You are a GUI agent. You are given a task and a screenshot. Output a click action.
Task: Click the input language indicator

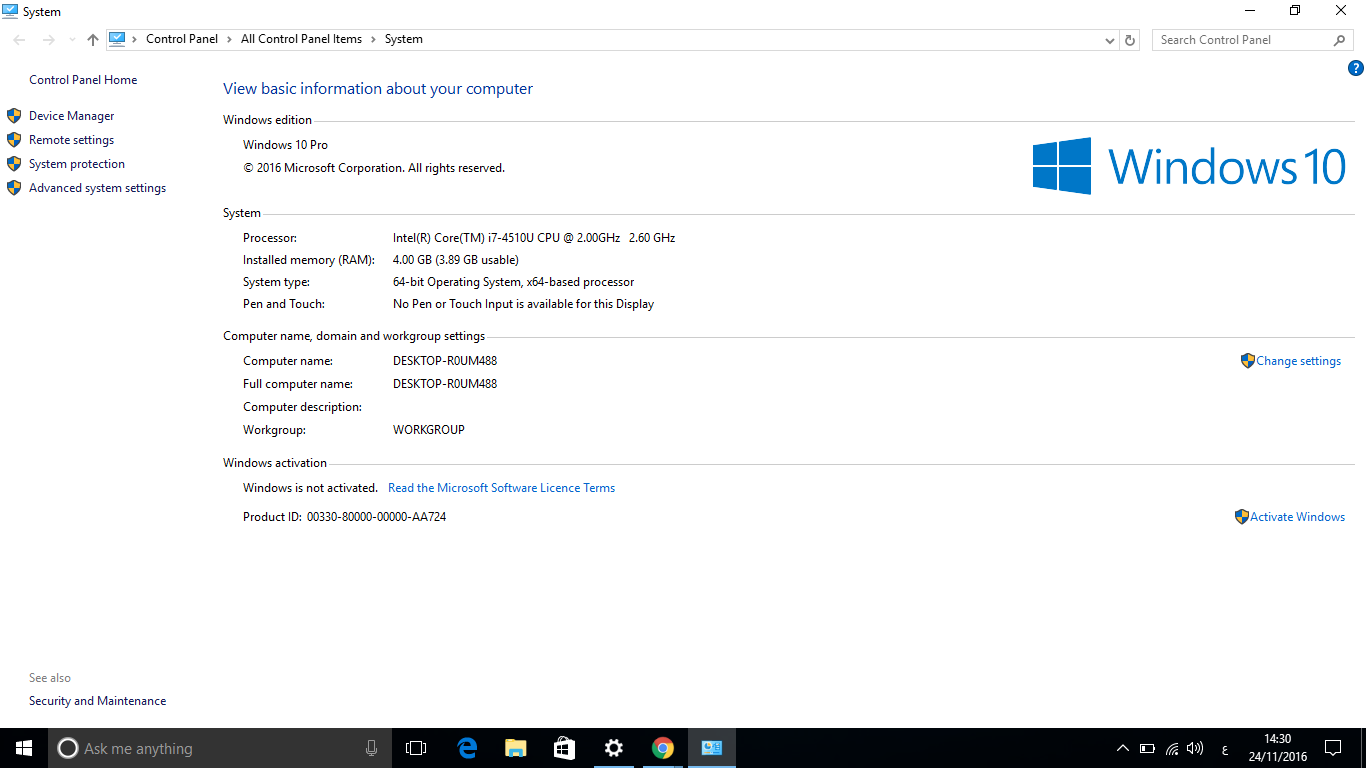click(x=1225, y=748)
